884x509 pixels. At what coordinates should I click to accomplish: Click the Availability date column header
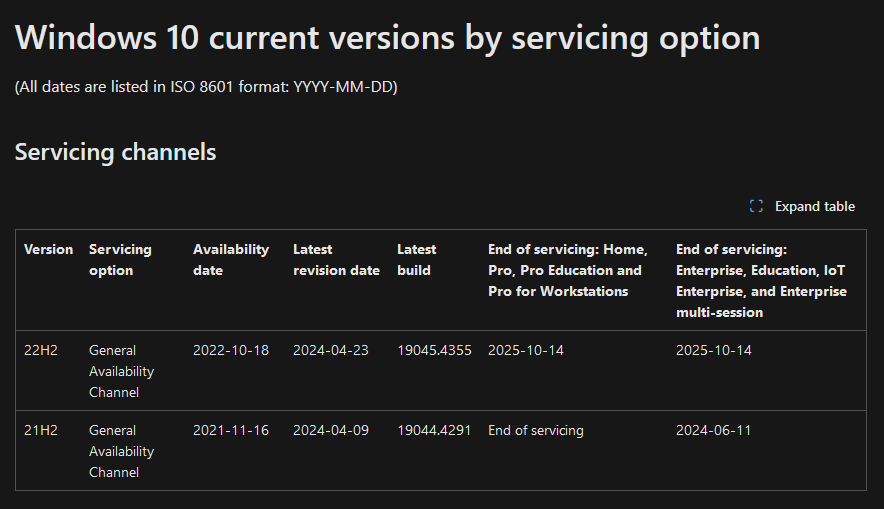point(231,260)
